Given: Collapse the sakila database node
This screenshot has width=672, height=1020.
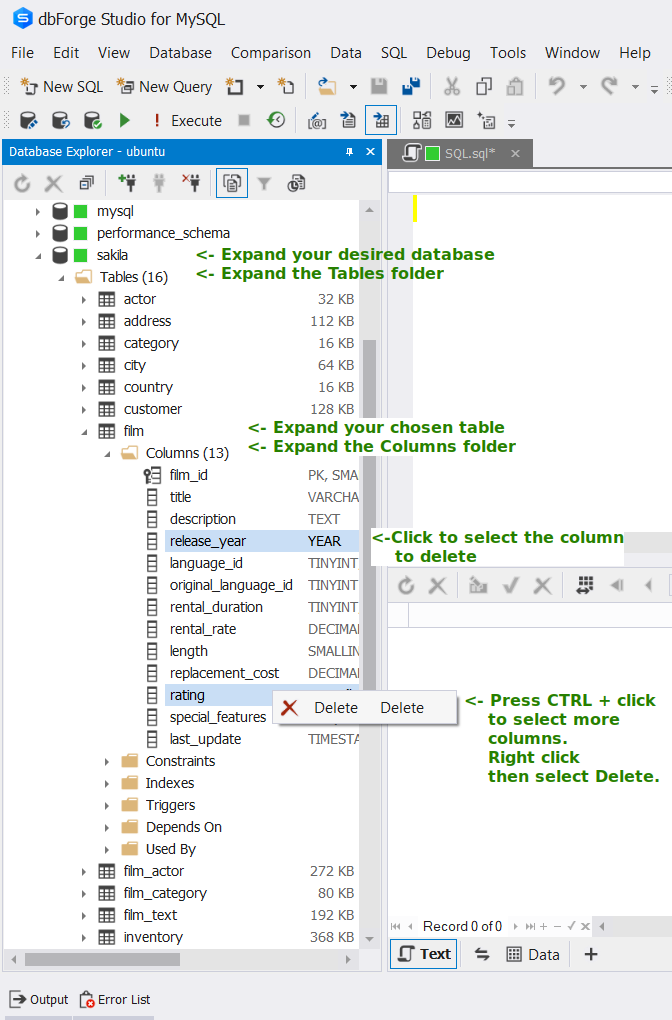Looking at the screenshot, I should 38,256.
